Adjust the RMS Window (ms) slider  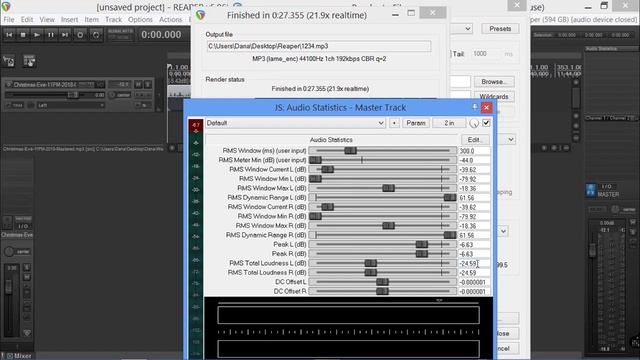[383, 151]
